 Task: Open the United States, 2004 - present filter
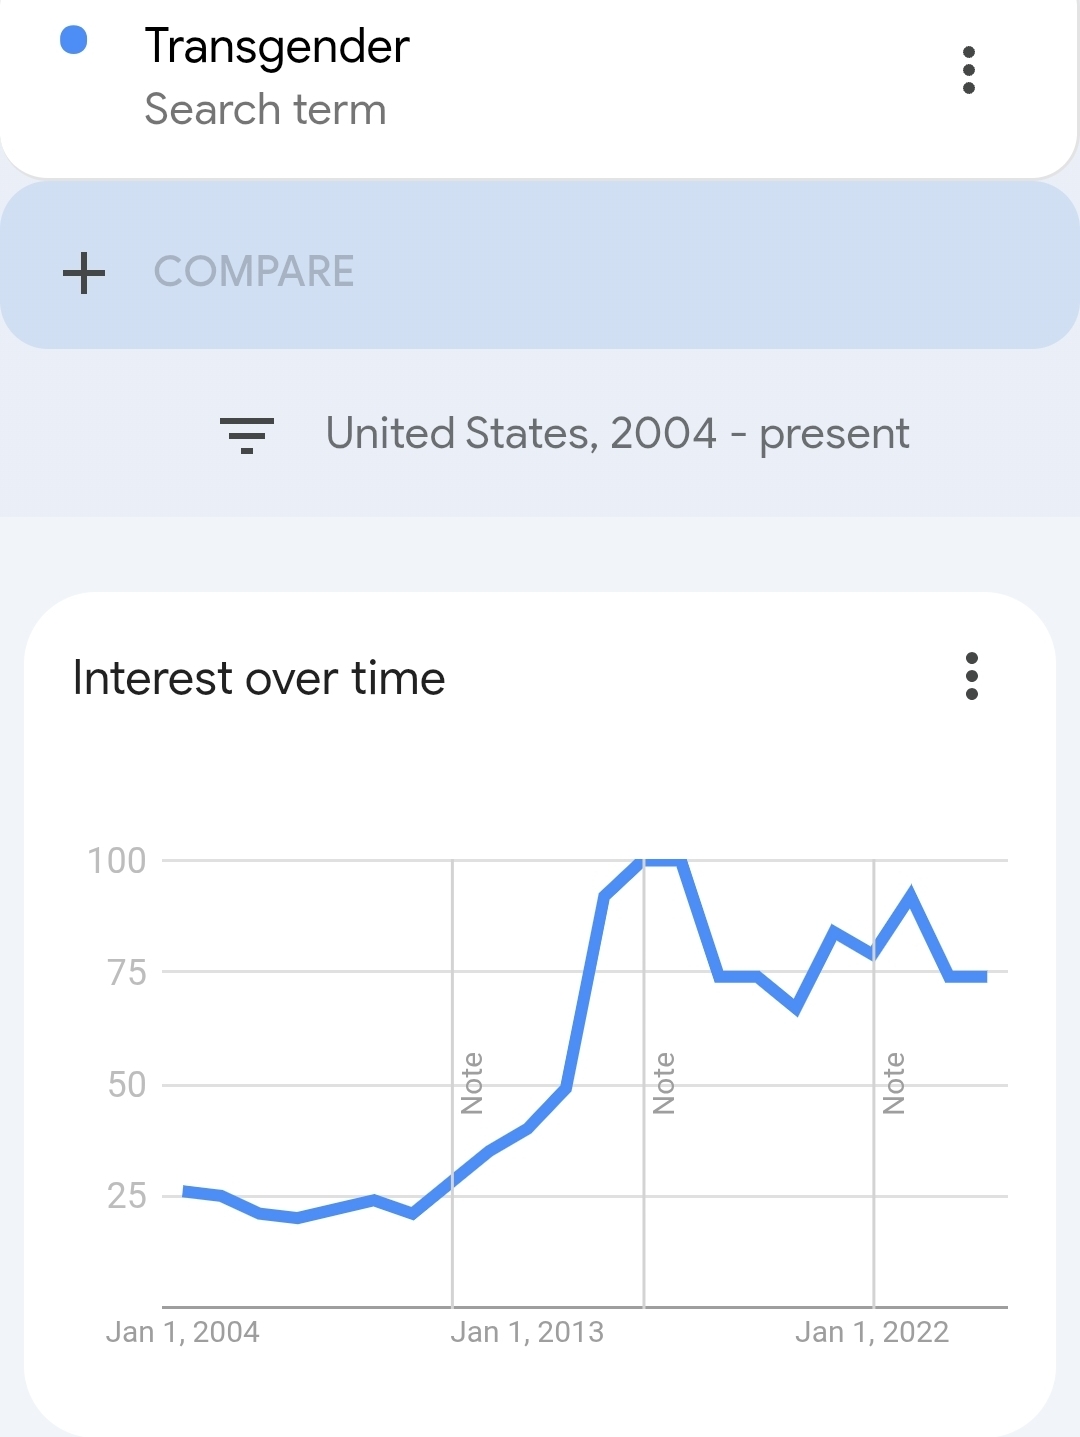click(x=617, y=434)
